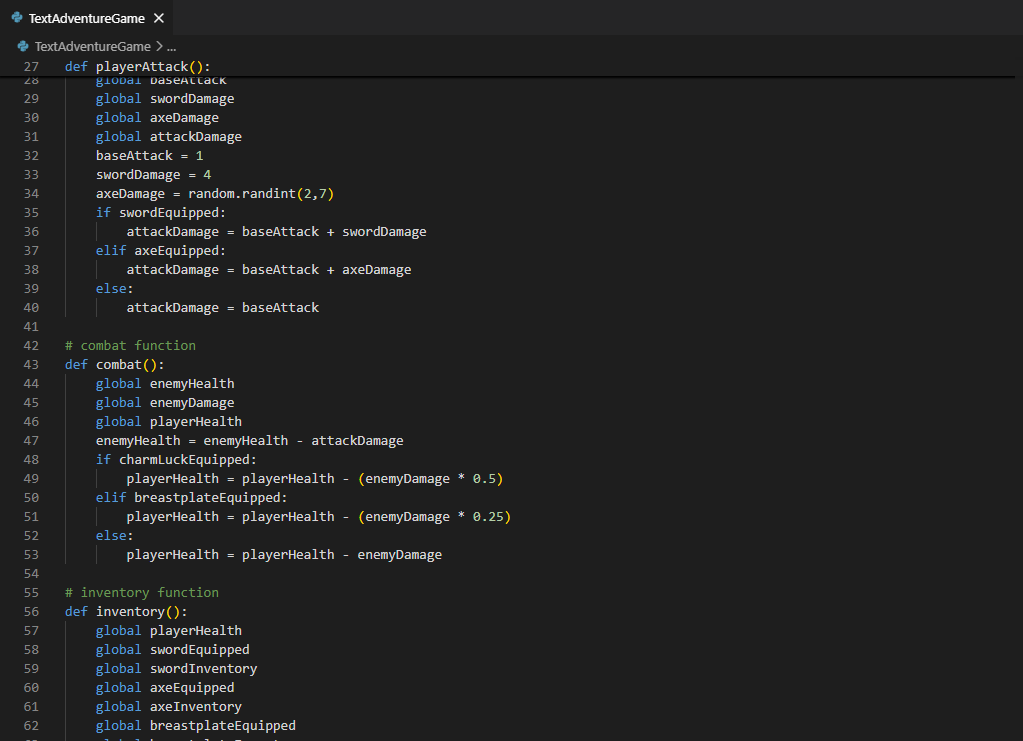Click 'enemyHealth - attackDamage' on line 47
The height and width of the screenshot is (741, 1023).
303,440
